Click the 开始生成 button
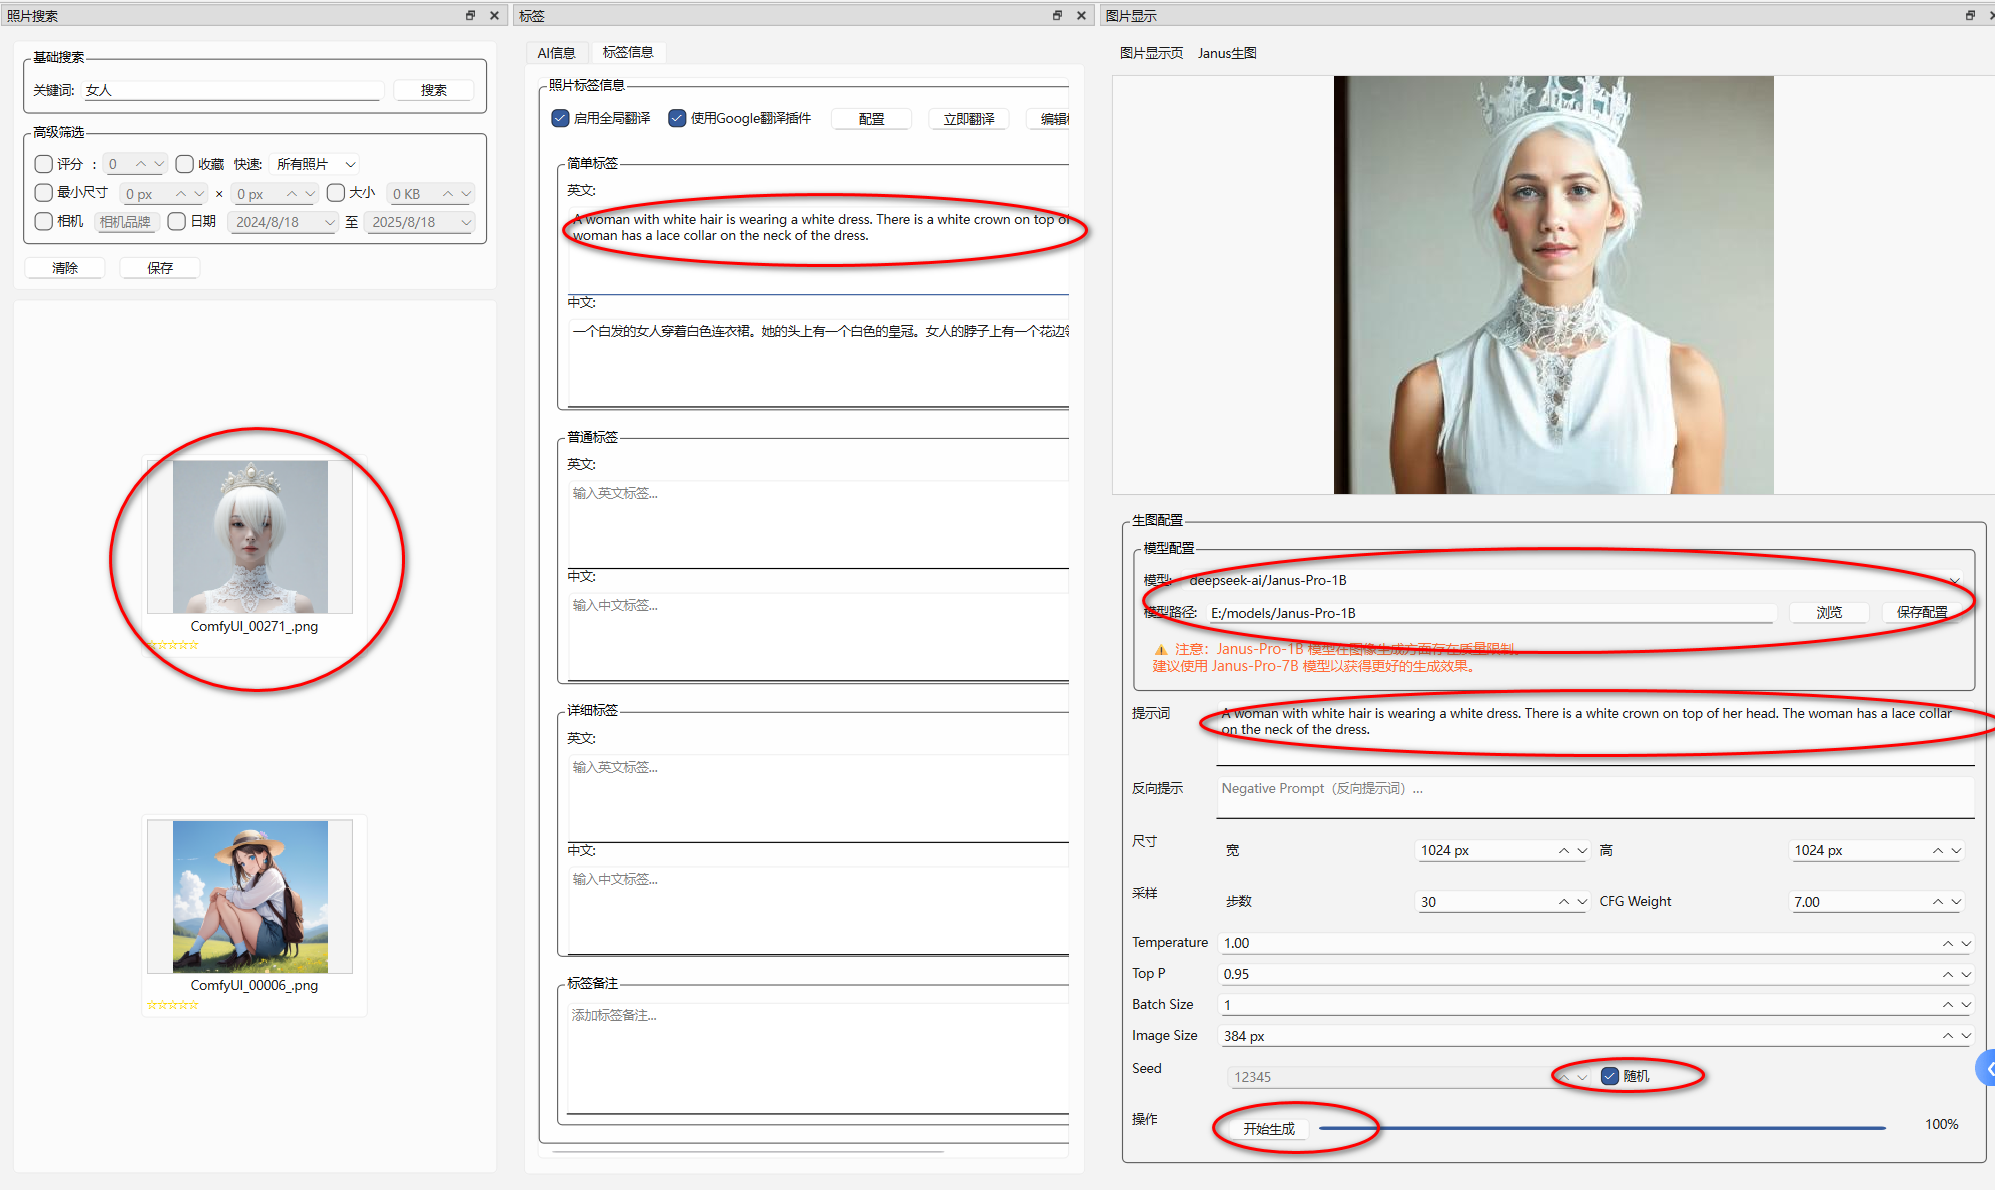 click(x=1268, y=1128)
